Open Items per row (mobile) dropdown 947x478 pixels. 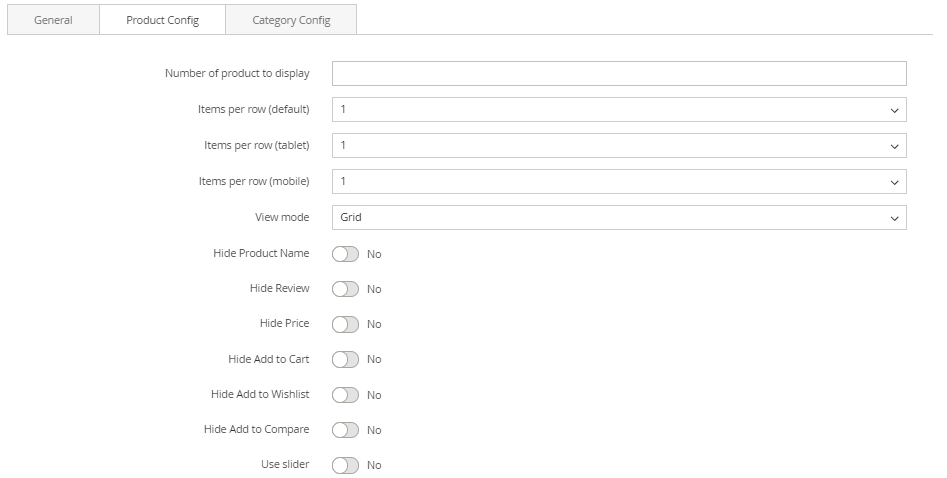click(x=618, y=182)
